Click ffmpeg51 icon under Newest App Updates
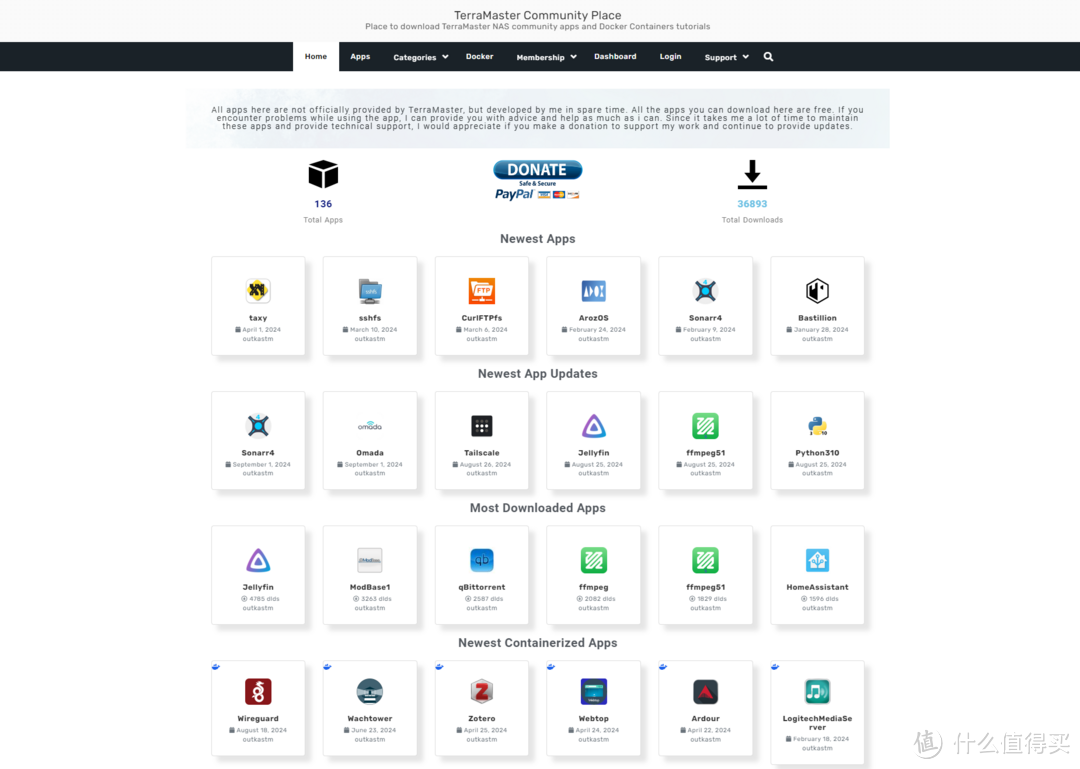 point(705,426)
